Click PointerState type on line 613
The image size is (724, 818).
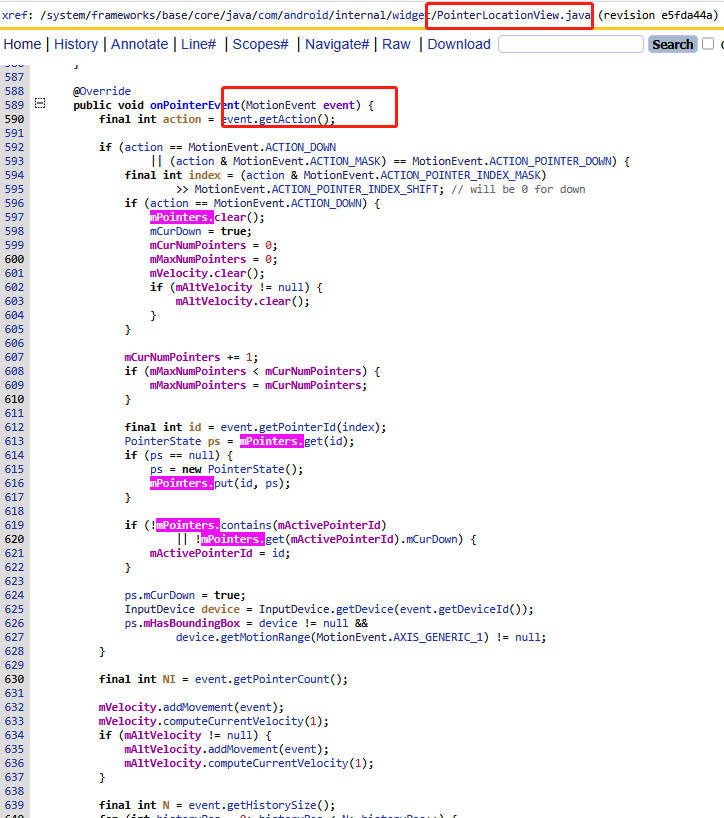162,441
